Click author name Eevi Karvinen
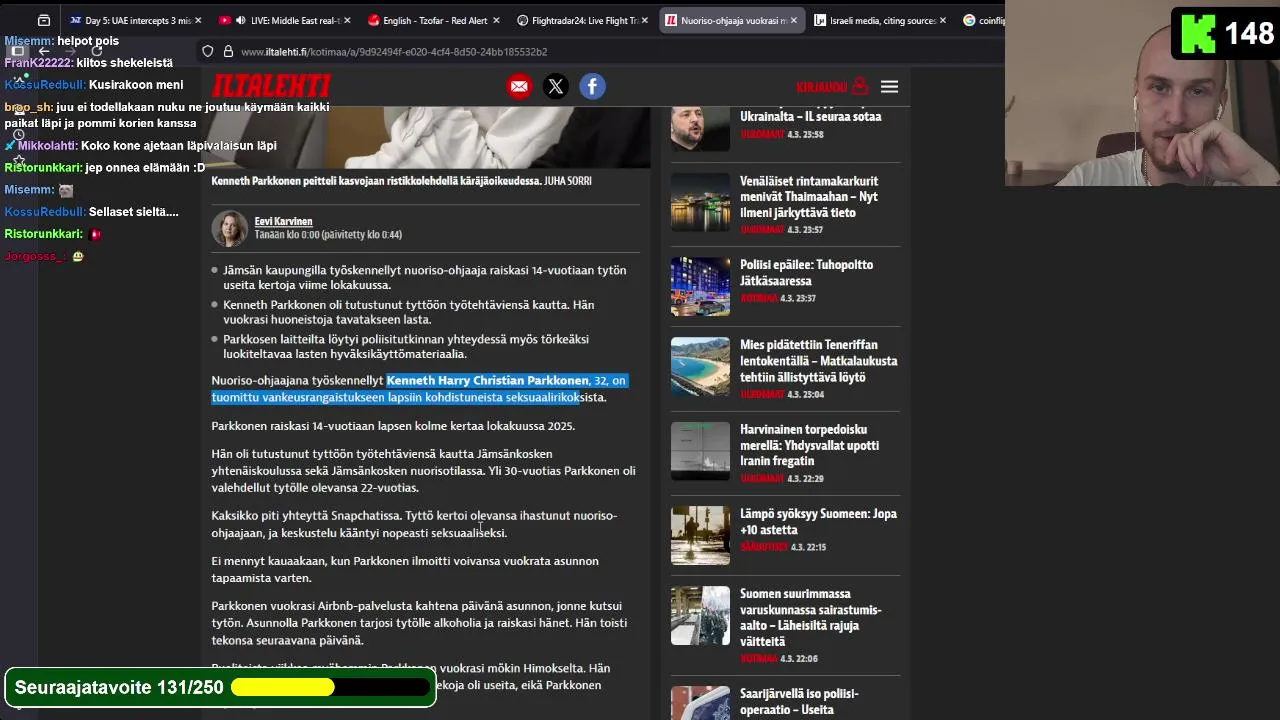Viewport: 1280px width, 720px height. click(283, 221)
